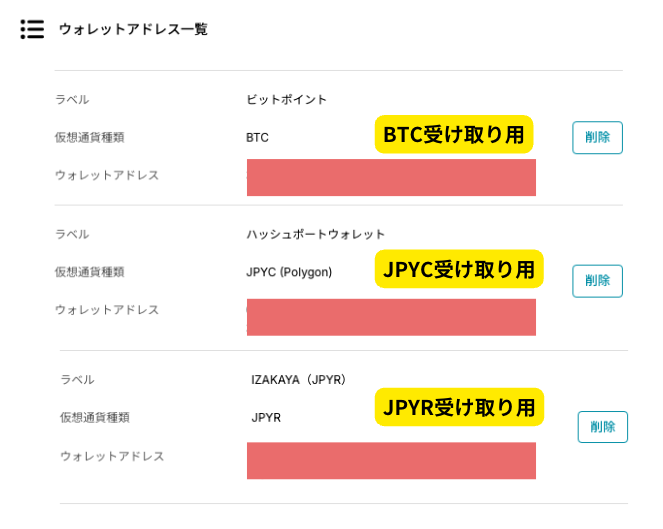Click ウォレットアドレス field name in the JPYC entry
663x529 pixels.
(107, 310)
